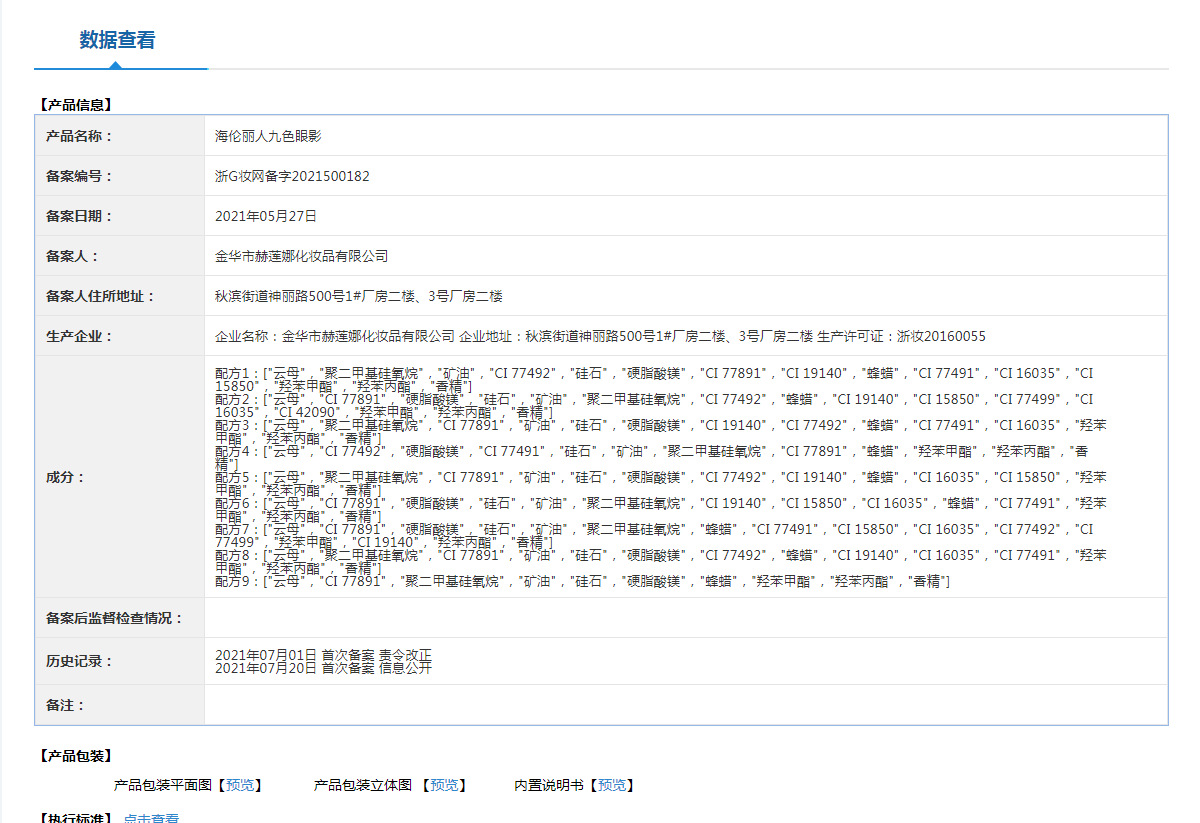Click the 生产企业 row label
Screen dimensions: 1200x823
click(80, 336)
